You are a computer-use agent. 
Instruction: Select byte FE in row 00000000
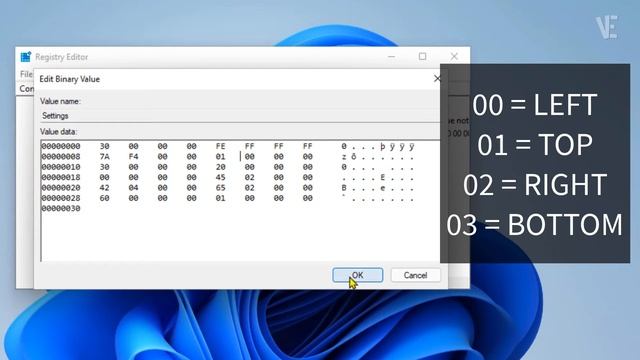(220, 146)
